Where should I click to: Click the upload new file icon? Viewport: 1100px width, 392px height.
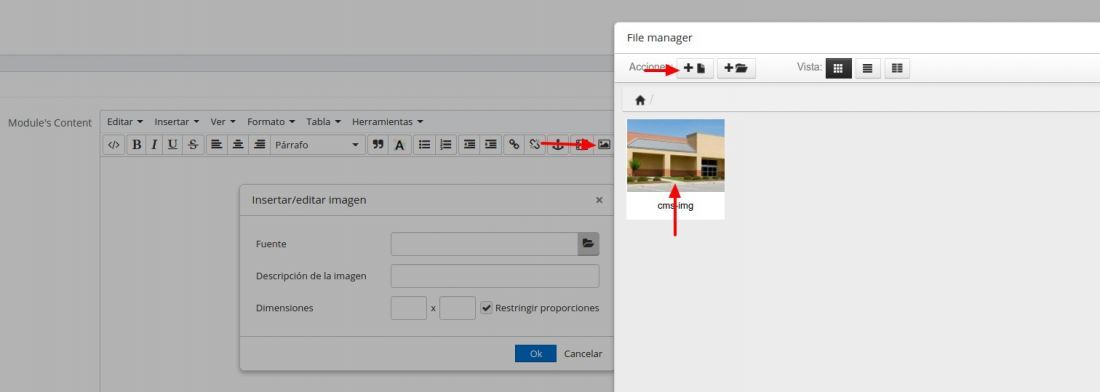[x=695, y=68]
